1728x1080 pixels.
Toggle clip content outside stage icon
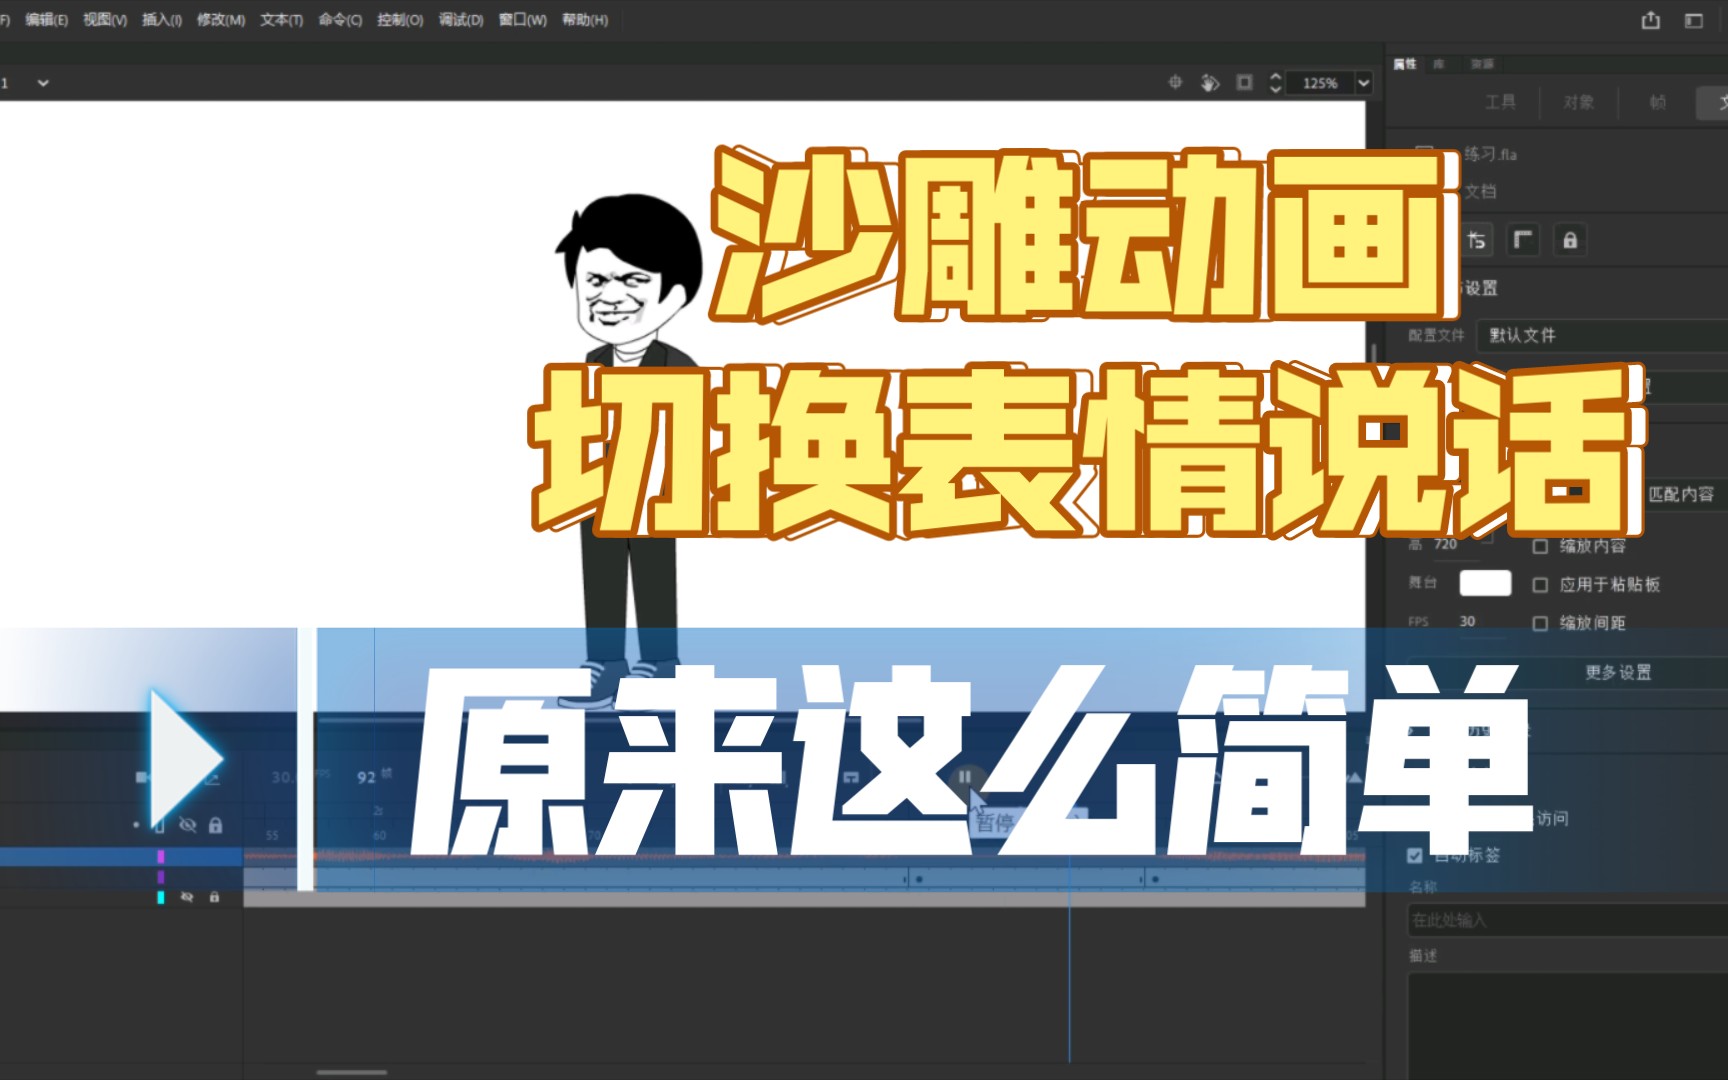click(1244, 83)
